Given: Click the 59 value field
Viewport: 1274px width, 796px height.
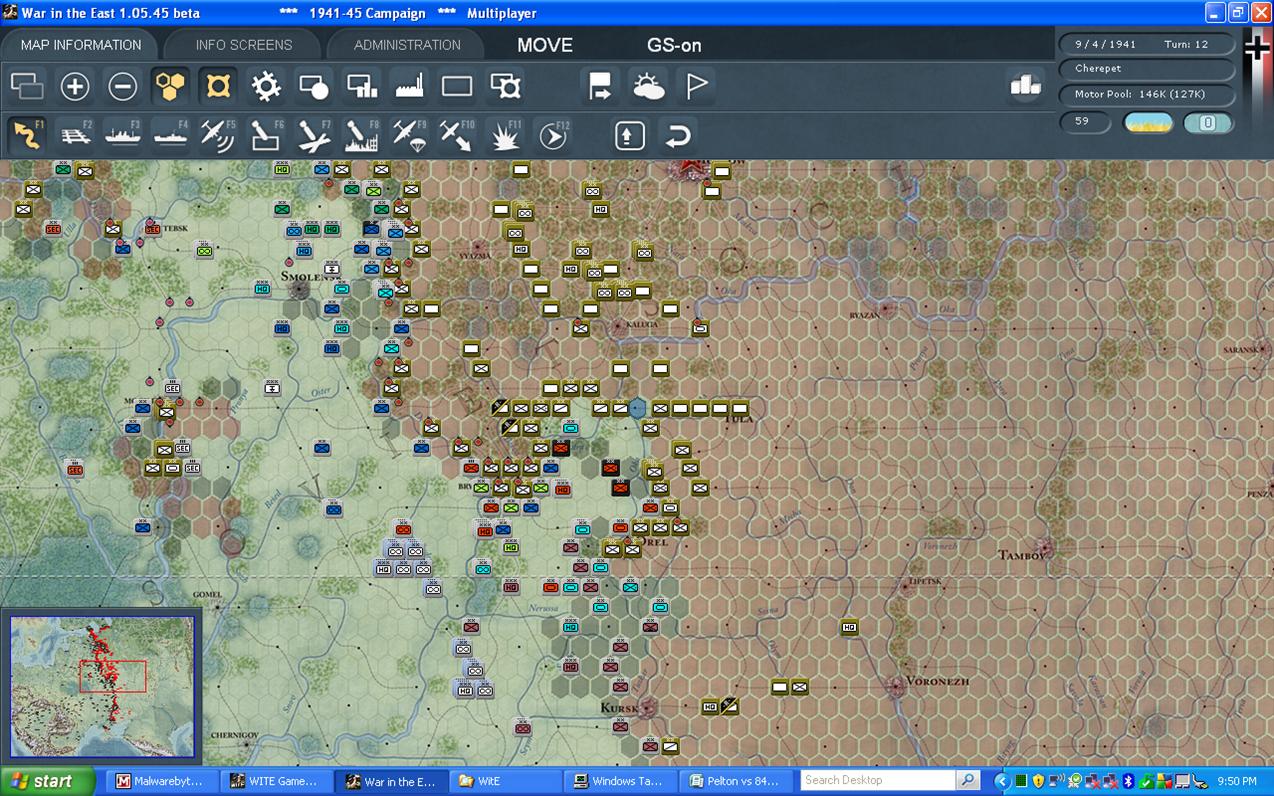Looking at the screenshot, I should pos(1086,122).
